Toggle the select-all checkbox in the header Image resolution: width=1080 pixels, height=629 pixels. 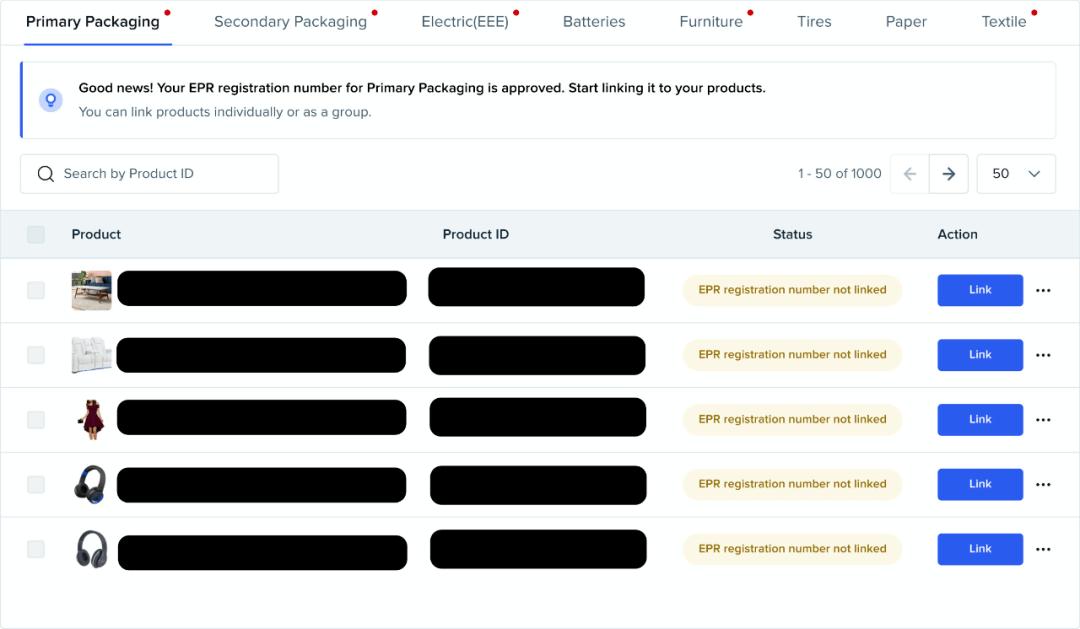36,234
